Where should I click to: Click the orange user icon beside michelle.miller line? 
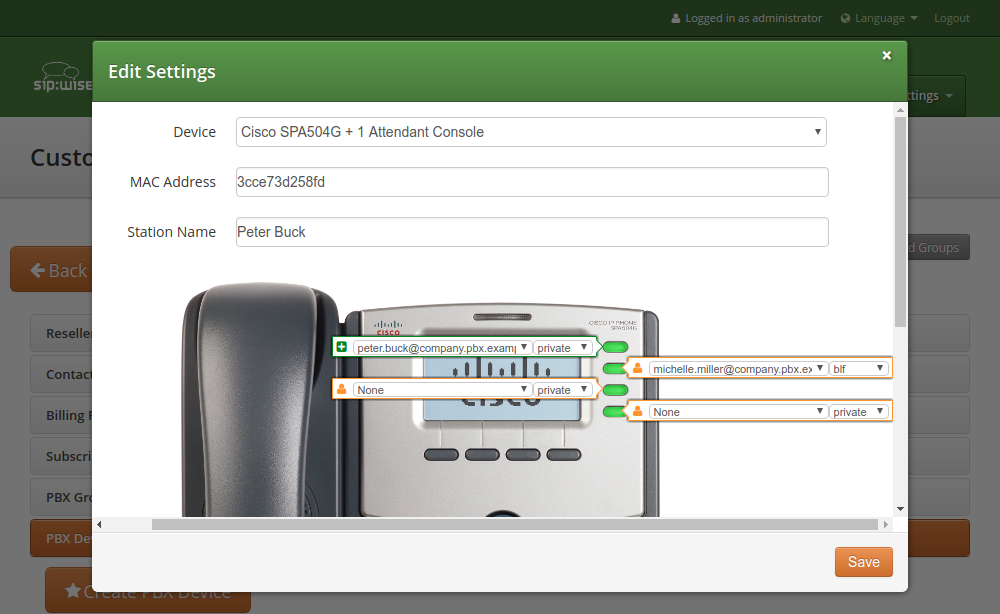pyautogui.click(x=637, y=368)
